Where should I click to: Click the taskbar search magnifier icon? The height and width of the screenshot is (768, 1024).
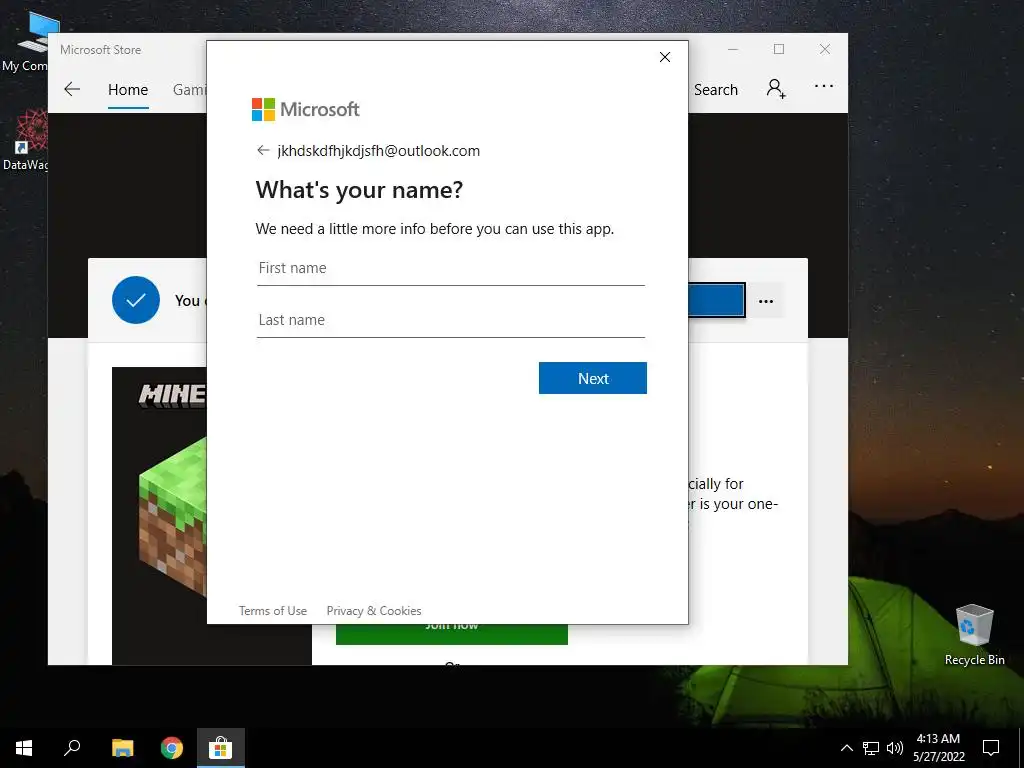(72, 748)
